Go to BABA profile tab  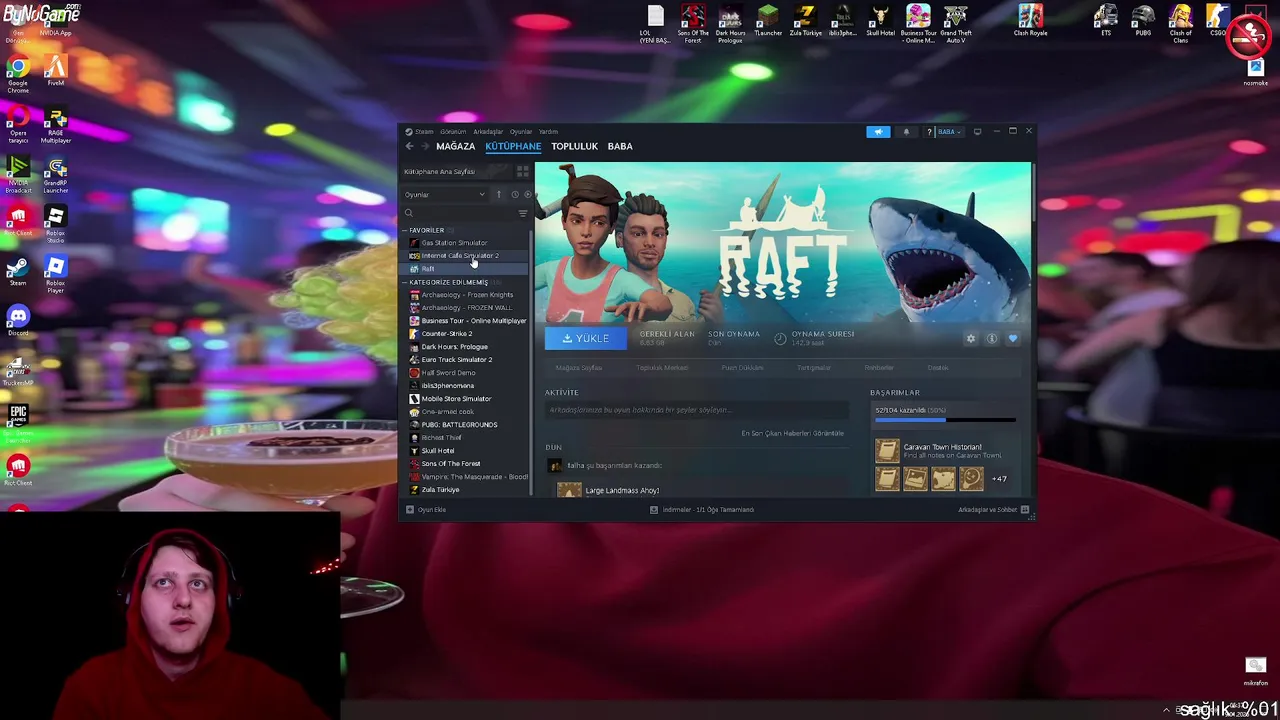pos(620,146)
